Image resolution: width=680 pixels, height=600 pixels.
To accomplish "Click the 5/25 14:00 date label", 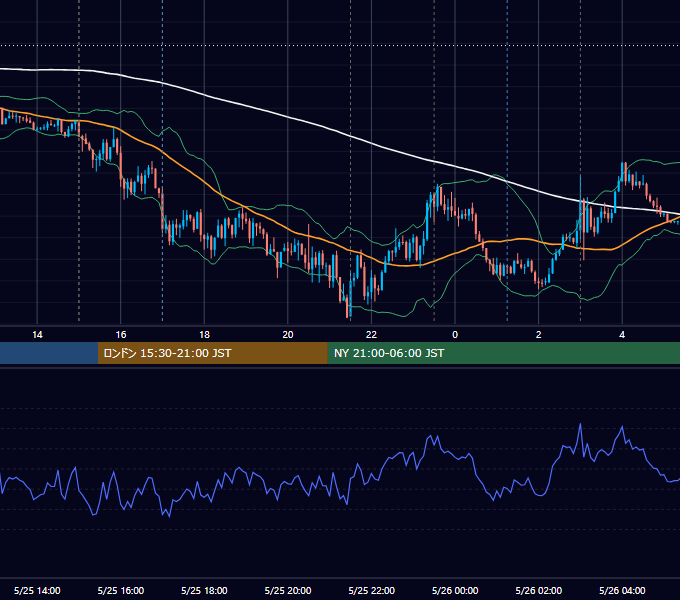I will [37, 590].
